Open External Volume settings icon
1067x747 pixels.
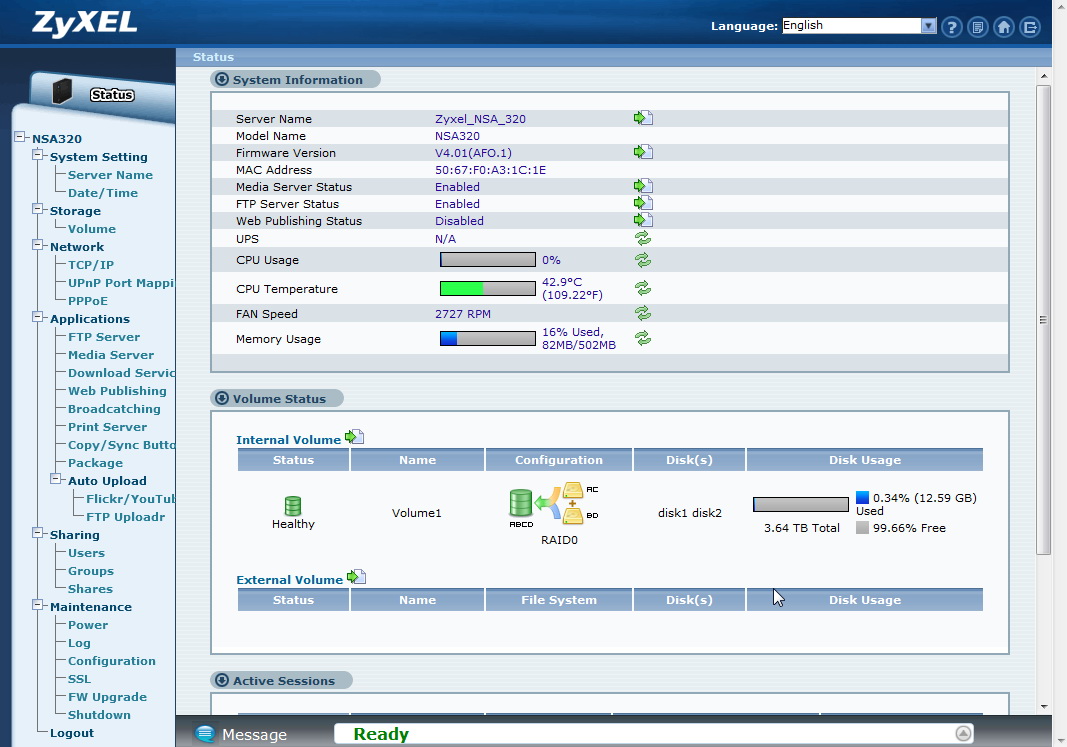point(357,577)
